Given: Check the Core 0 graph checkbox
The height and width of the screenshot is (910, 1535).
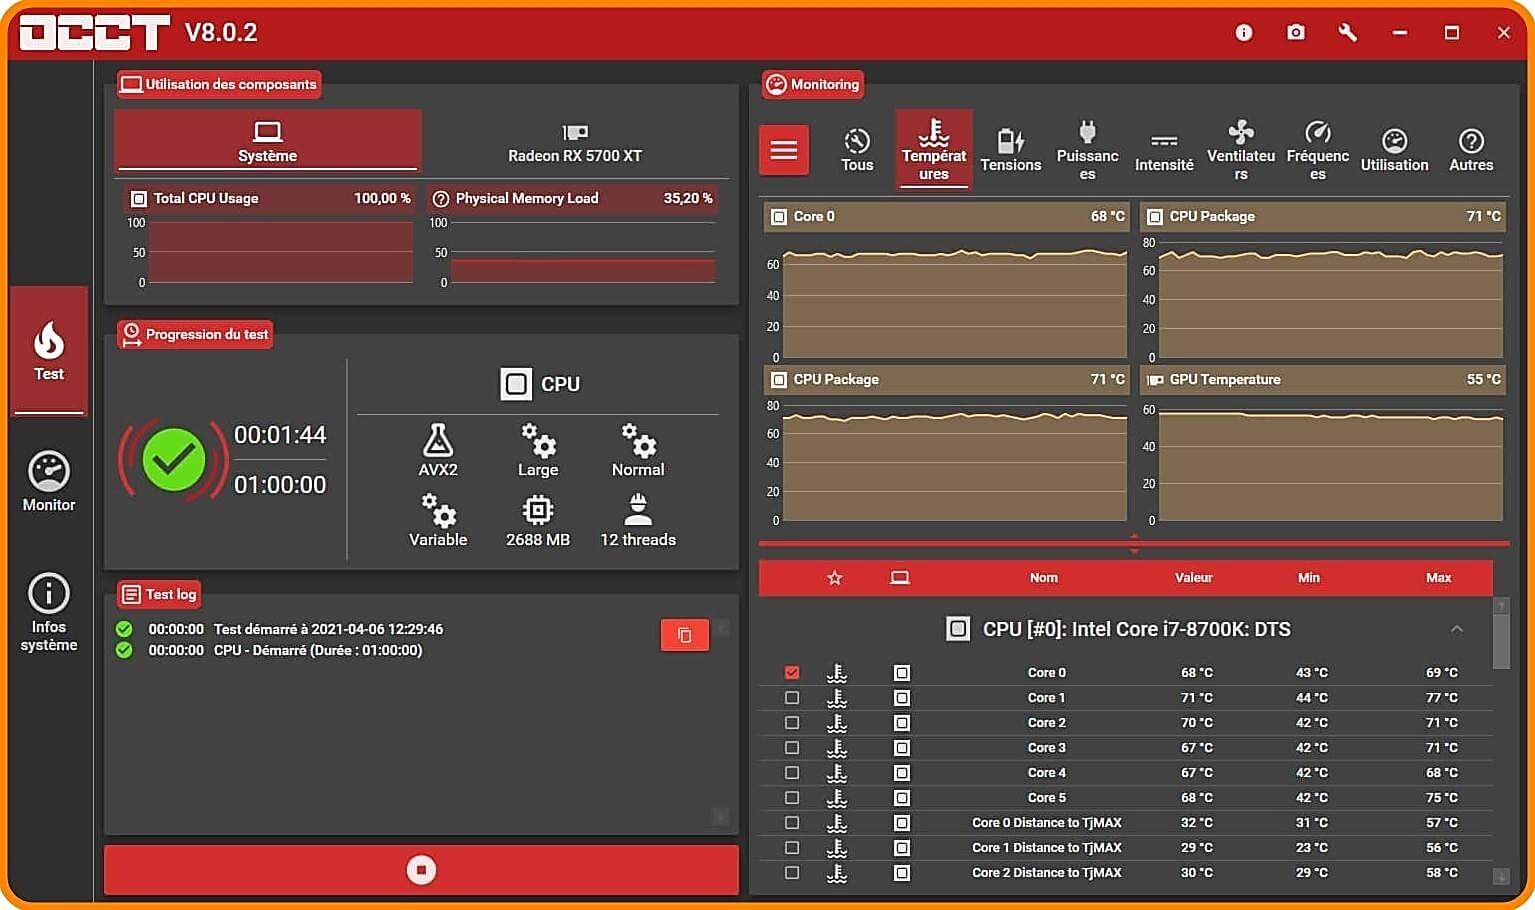Looking at the screenshot, I should coord(792,672).
